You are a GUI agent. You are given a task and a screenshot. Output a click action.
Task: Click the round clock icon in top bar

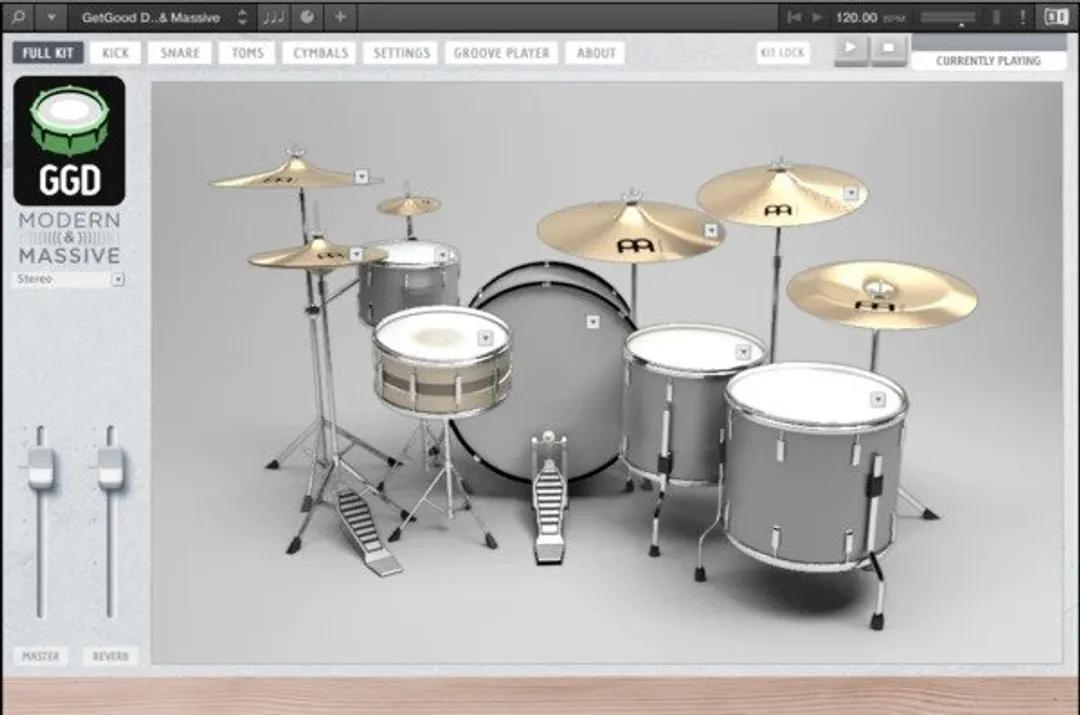point(307,17)
